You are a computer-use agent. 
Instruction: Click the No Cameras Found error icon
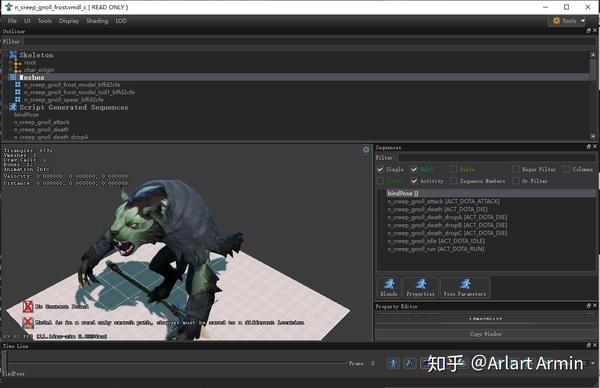click(28, 306)
